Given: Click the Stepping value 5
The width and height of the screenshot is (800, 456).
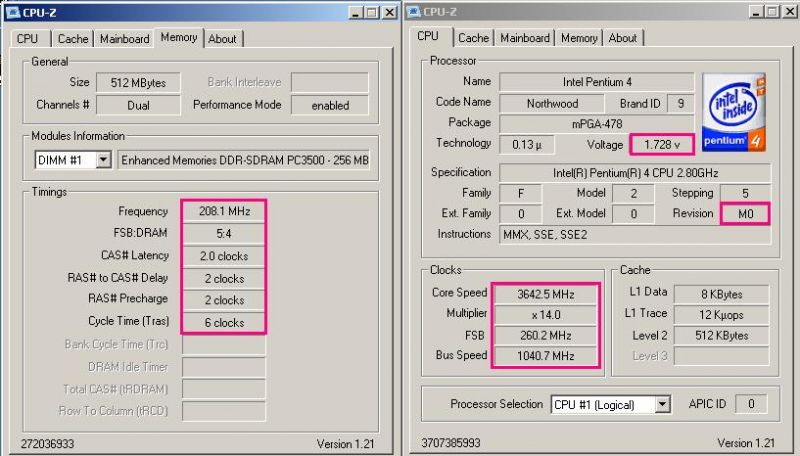Looking at the screenshot, I should pyautogui.click(x=745, y=193).
